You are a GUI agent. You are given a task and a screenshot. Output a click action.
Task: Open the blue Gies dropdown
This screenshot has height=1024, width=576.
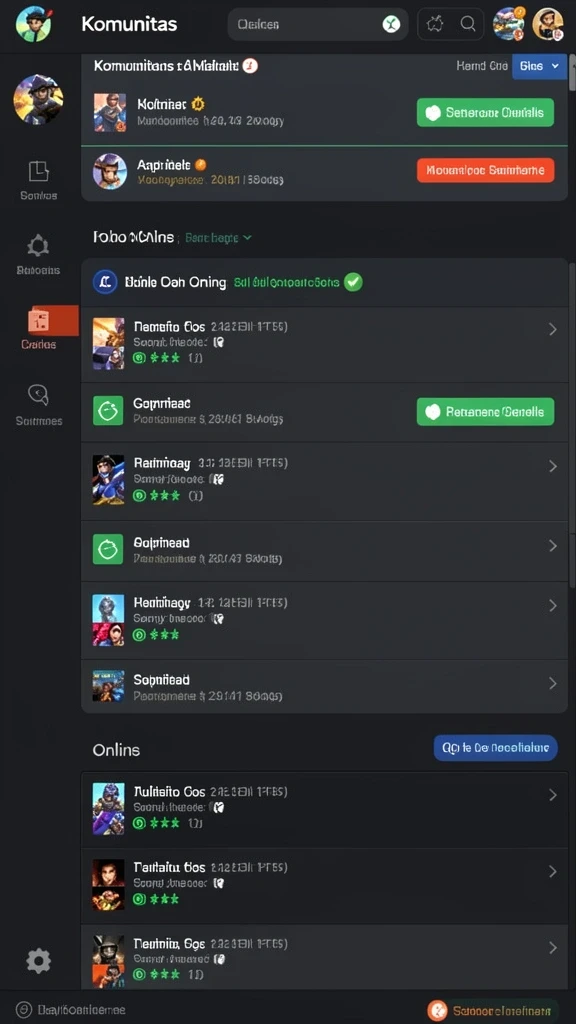point(539,66)
